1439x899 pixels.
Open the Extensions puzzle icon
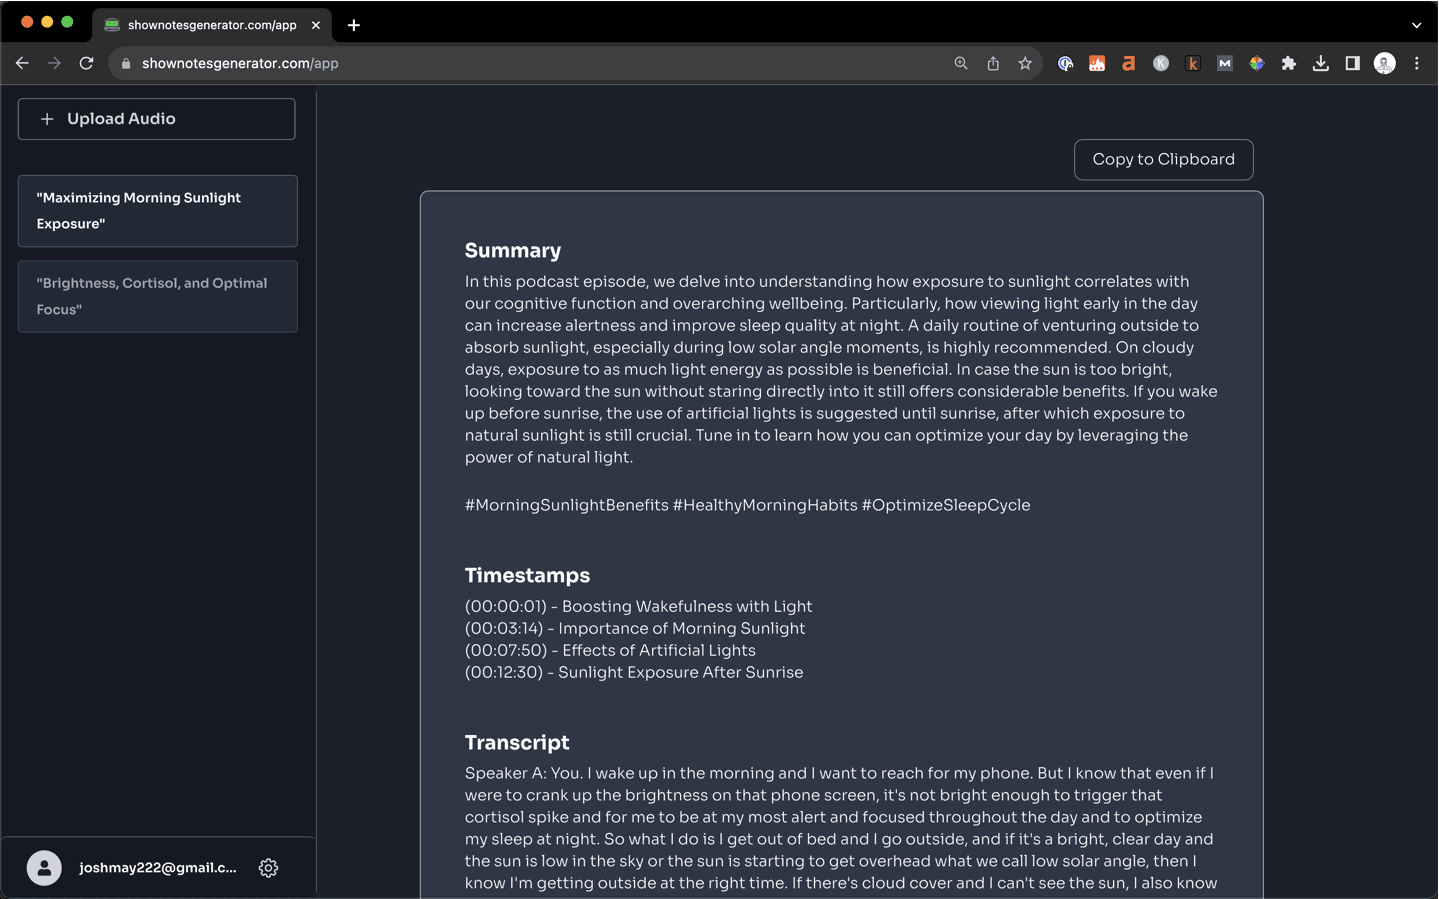1289,63
